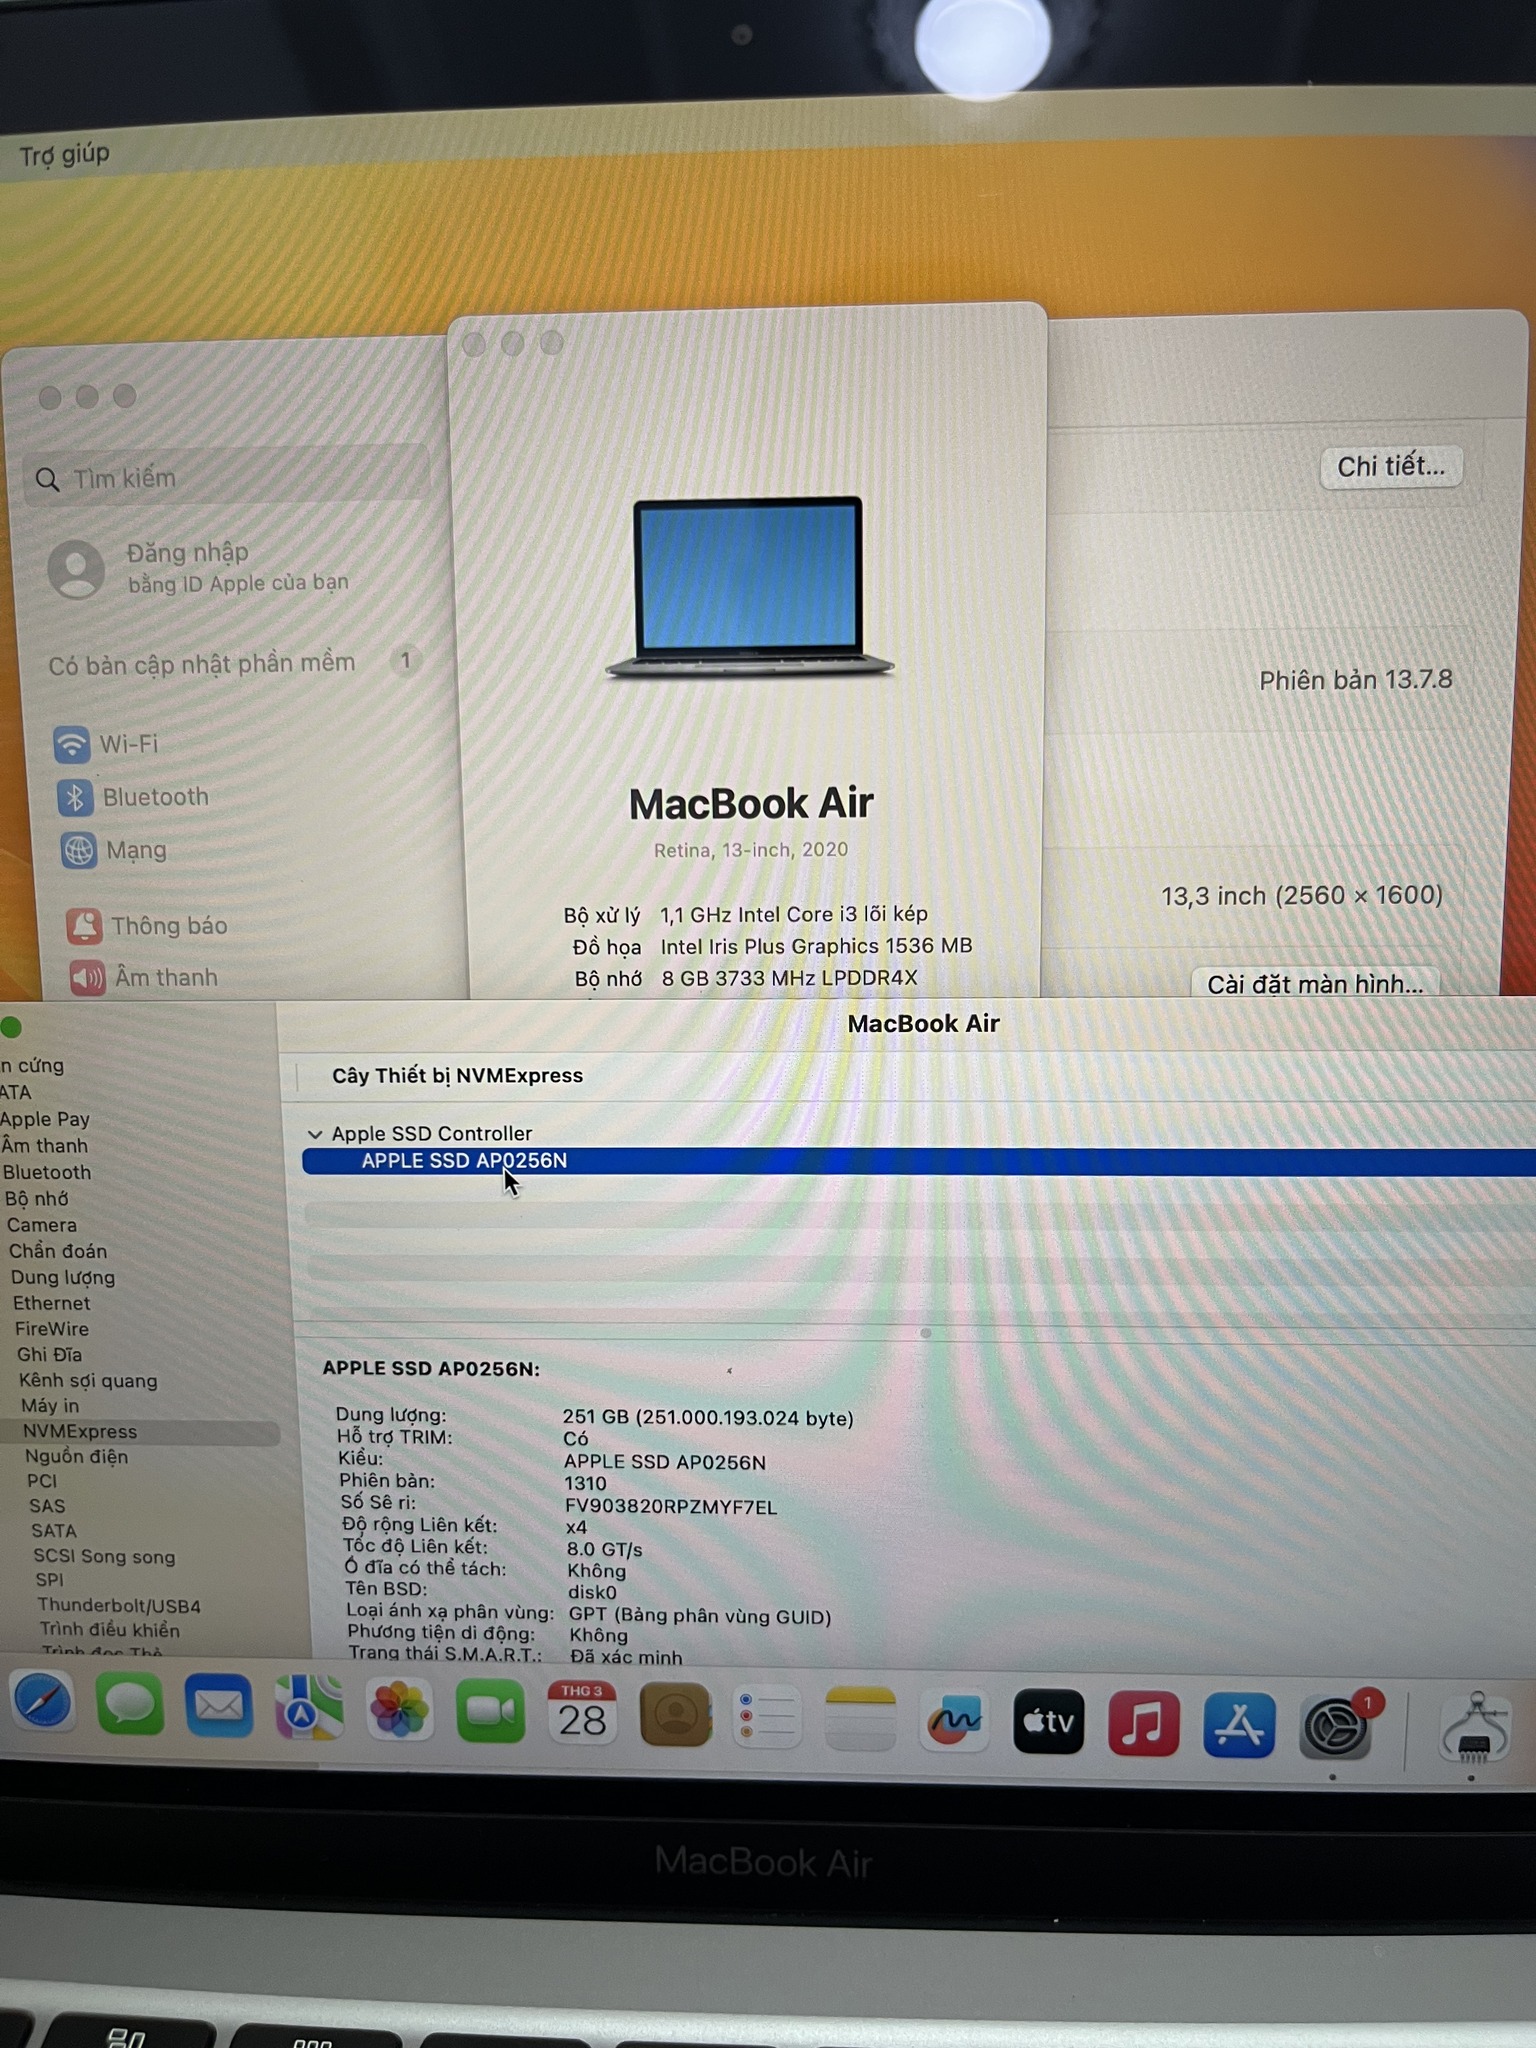The image size is (1536, 2048).
Task: Collapse the Apple SSD Controller tree
Action: pos(315,1134)
